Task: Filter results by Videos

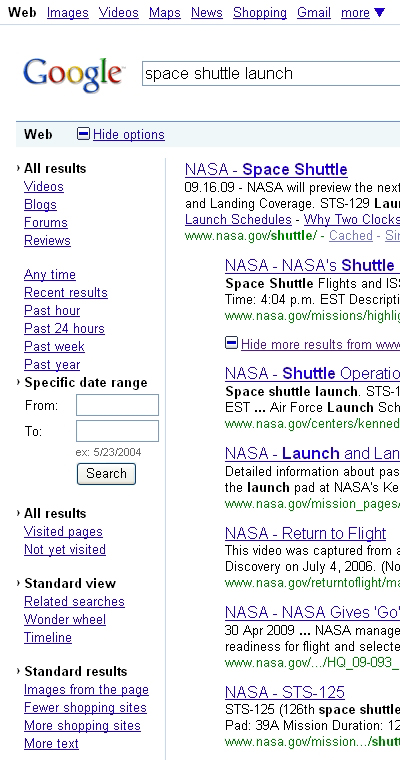Action: coord(44,187)
